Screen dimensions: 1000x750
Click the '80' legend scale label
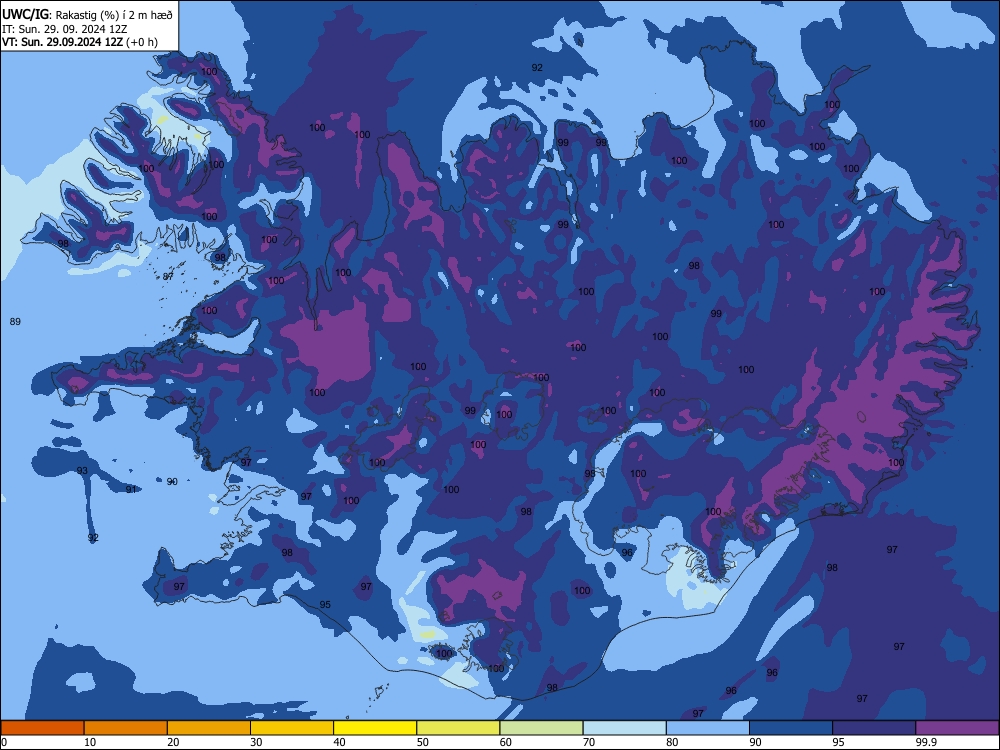pyautogui.click(x=672, y=742)
